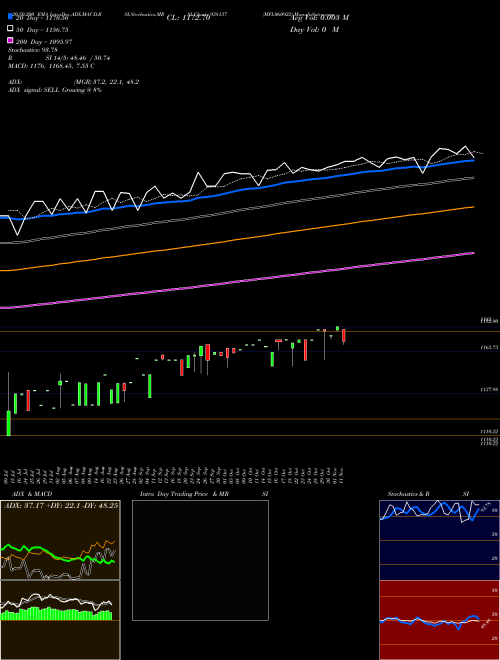Screen dimensions: 500x660
Task: Open the ADX chart with green and orange lines
Action: pyautogui.click(x=60, y=540)
